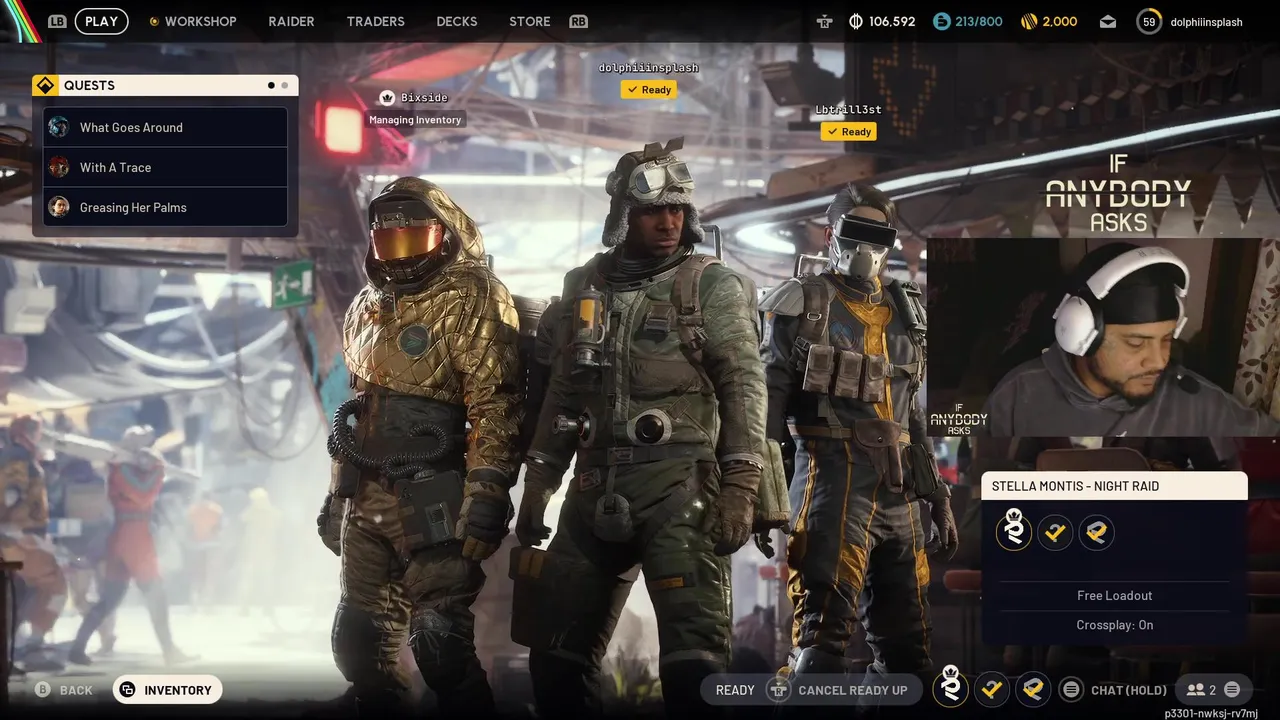1280x720 pixels.
Task: Click the Lbtrill3st player name
Action: pyautogui.click(x=848, y=109)
